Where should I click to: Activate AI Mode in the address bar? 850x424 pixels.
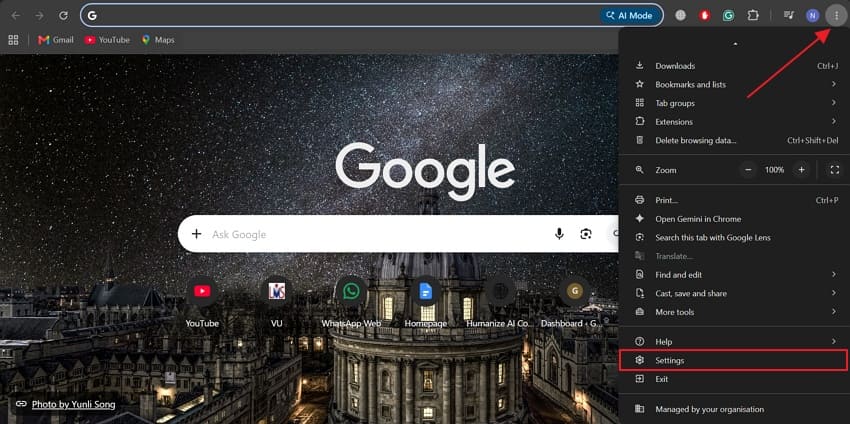tap(630, 16)
